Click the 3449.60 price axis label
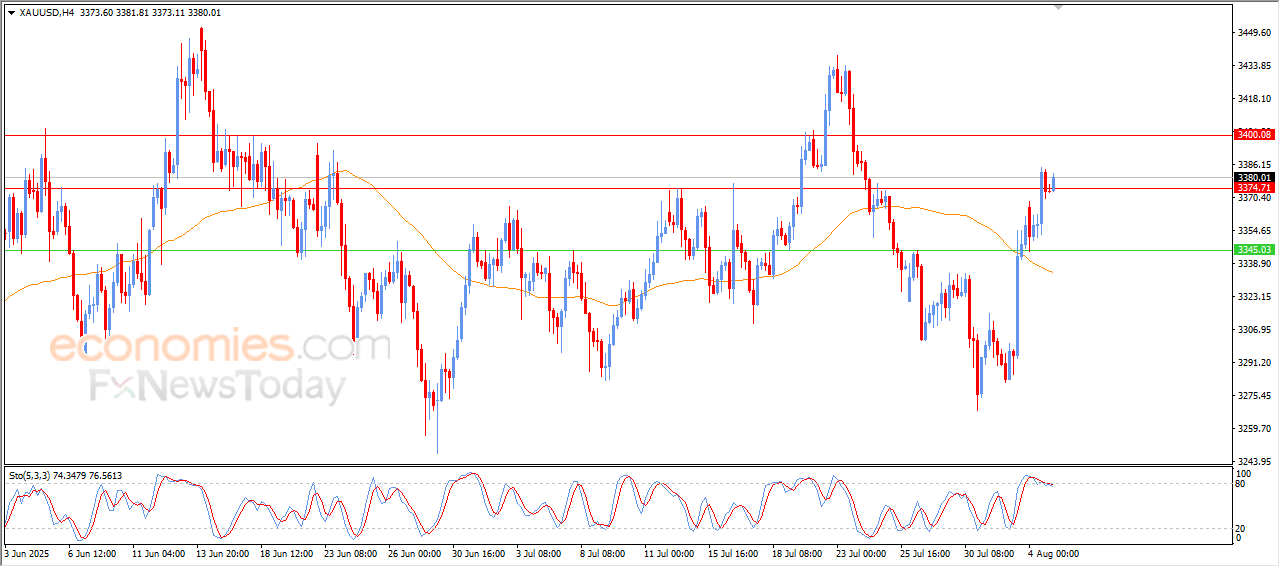This screenshot has width=1280, height=567. pyautogui.click(x=1254, y=32)
